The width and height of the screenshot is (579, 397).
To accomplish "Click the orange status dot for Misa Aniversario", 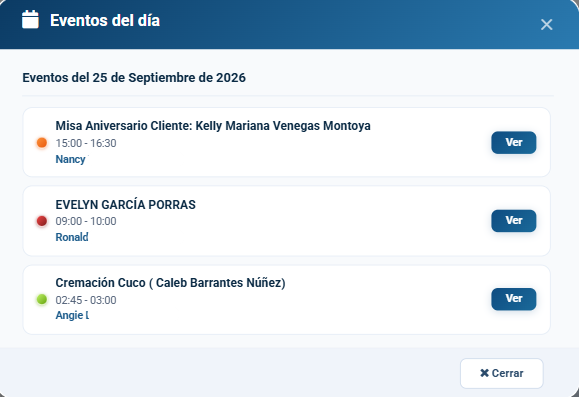I will pyautogui.click(x=42, y=143).
